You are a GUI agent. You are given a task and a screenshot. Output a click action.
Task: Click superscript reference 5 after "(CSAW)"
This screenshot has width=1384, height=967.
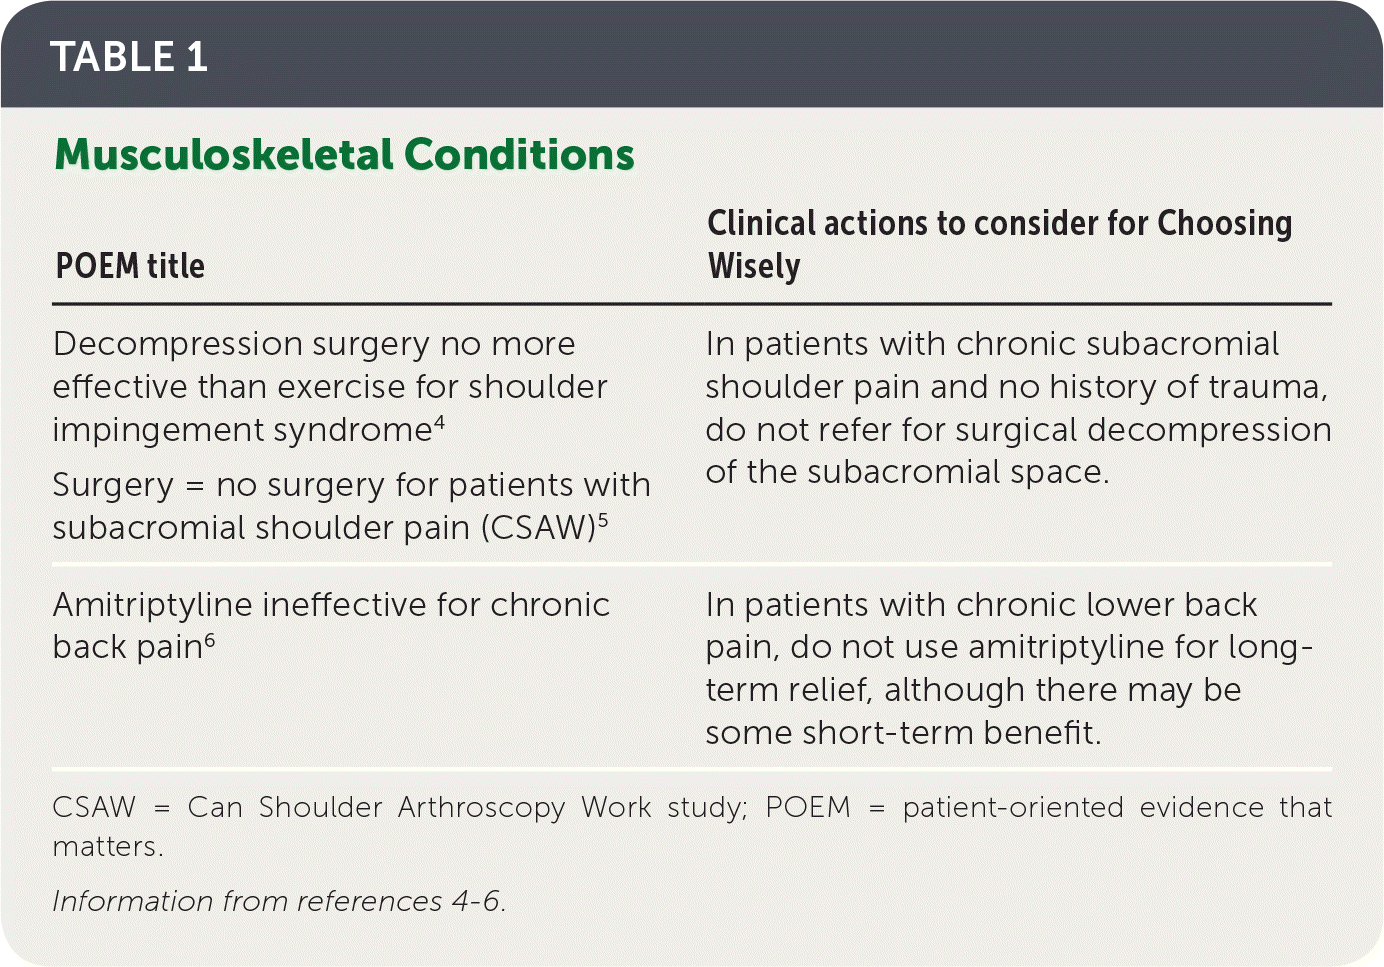point(603,520)
